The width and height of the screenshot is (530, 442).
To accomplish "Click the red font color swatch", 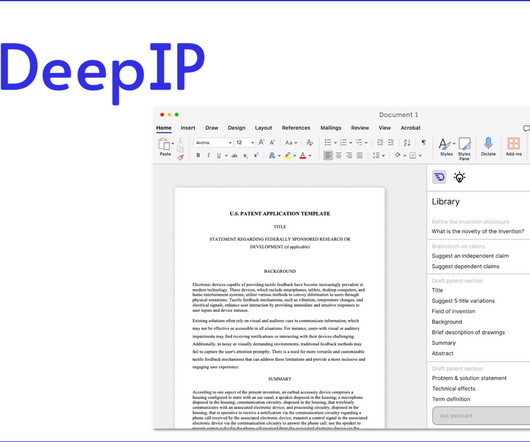I will coord(303,155).
